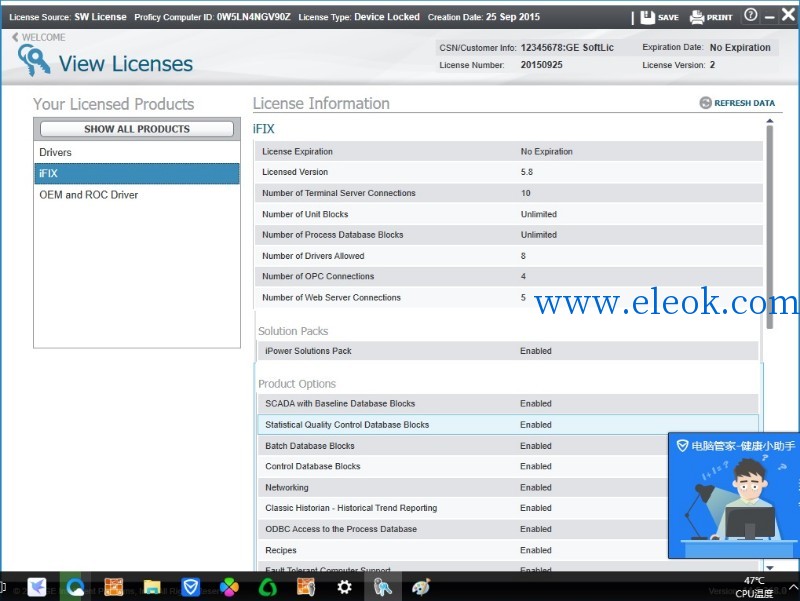Image resolution: width=800 pixels, height=601 pixels.
Task: Select Drivers in licensed products list
Action: [x=137, y=152]
